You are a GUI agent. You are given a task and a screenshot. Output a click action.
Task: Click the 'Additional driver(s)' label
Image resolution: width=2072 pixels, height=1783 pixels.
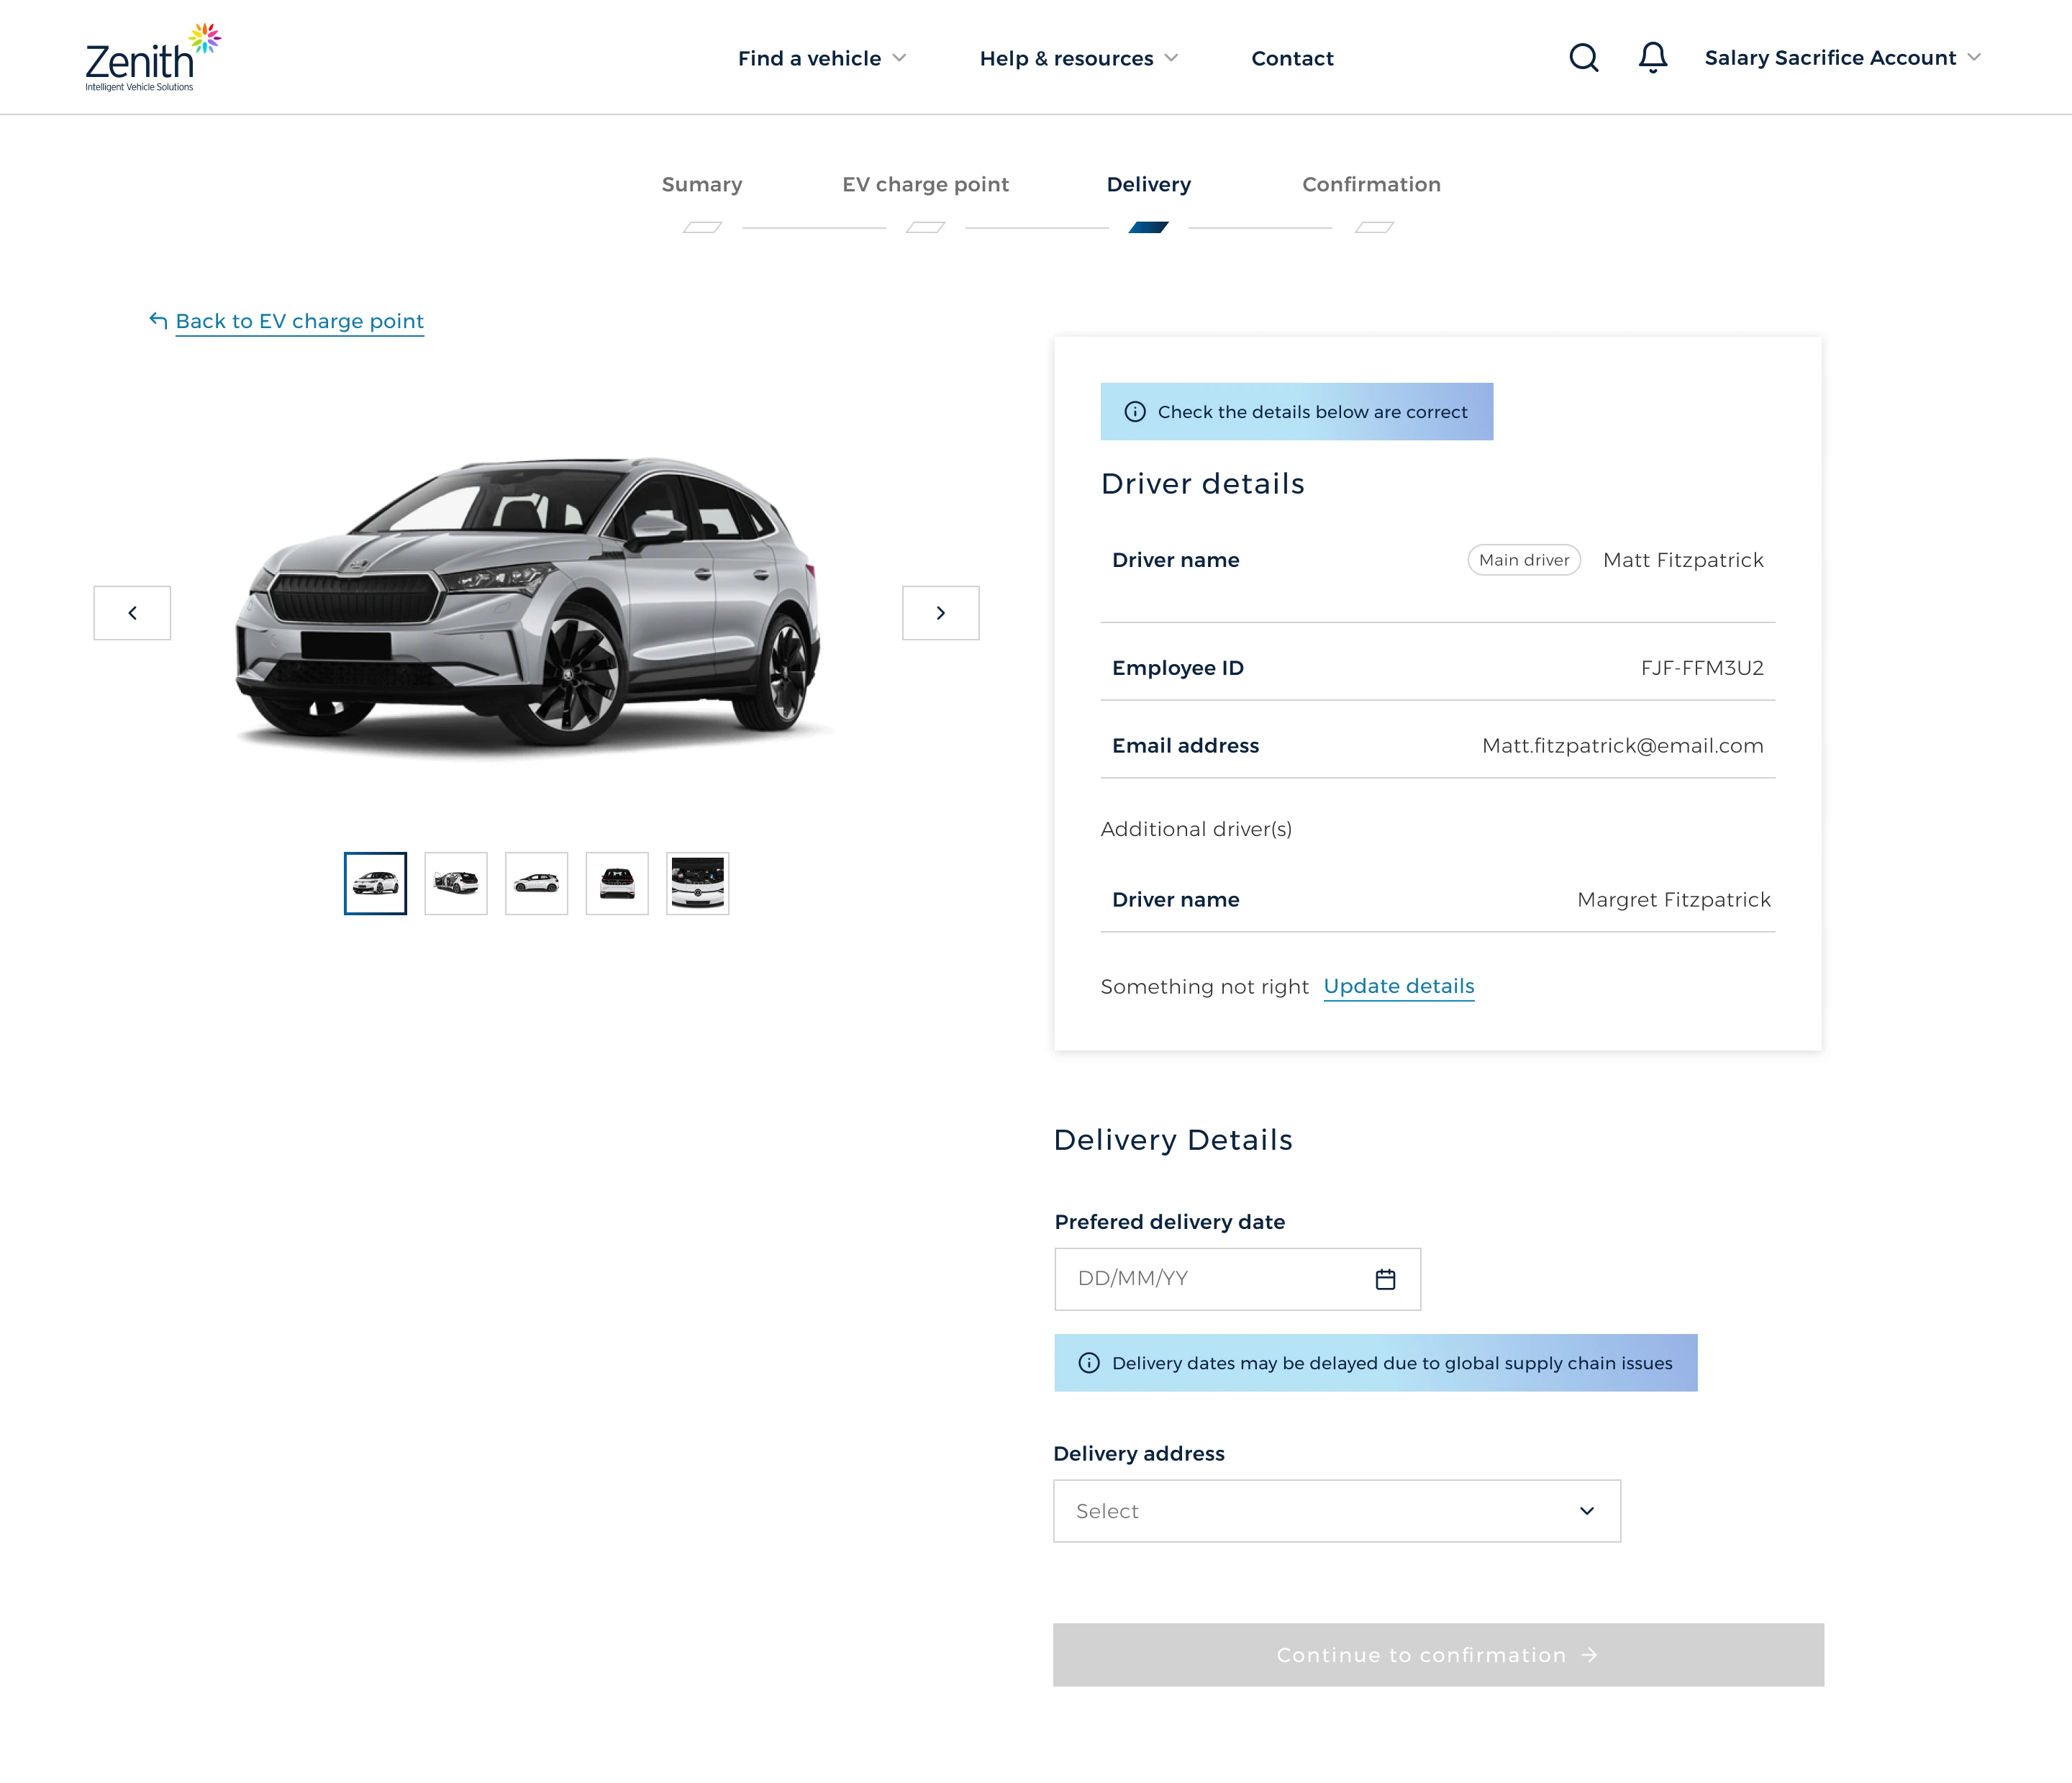point(1196,829)
